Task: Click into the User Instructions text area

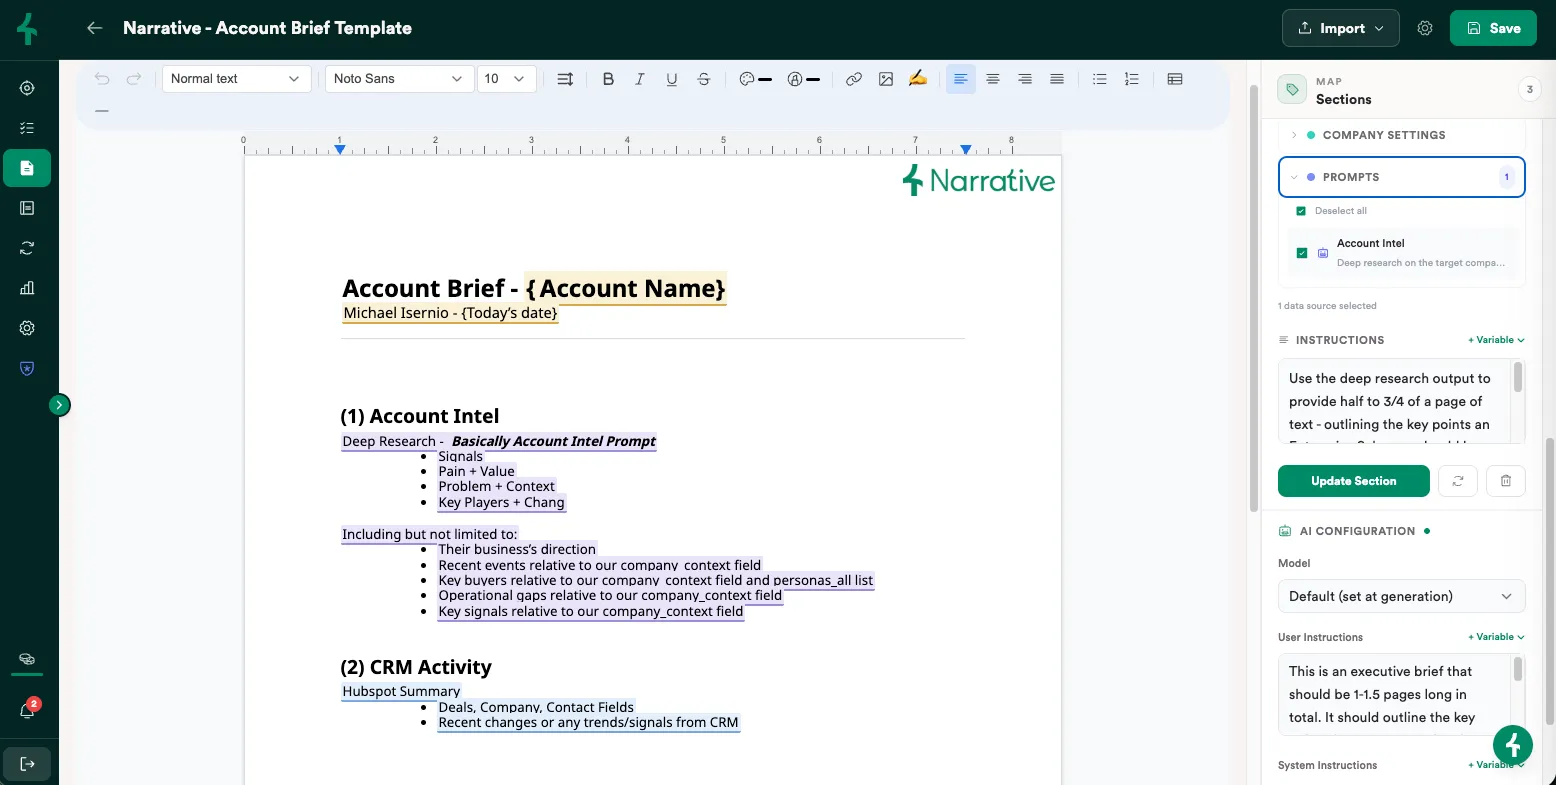Action: 1395,694
